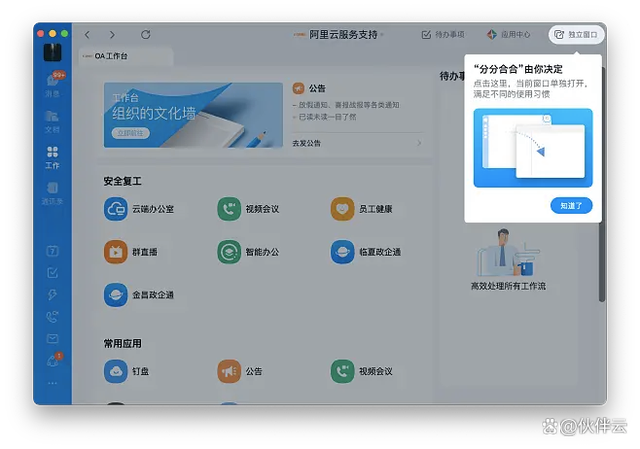The width and height of the screenshot is (640, 449).
Task: Dismiss tooltip with 知道了 button
Action: [571, 206]
